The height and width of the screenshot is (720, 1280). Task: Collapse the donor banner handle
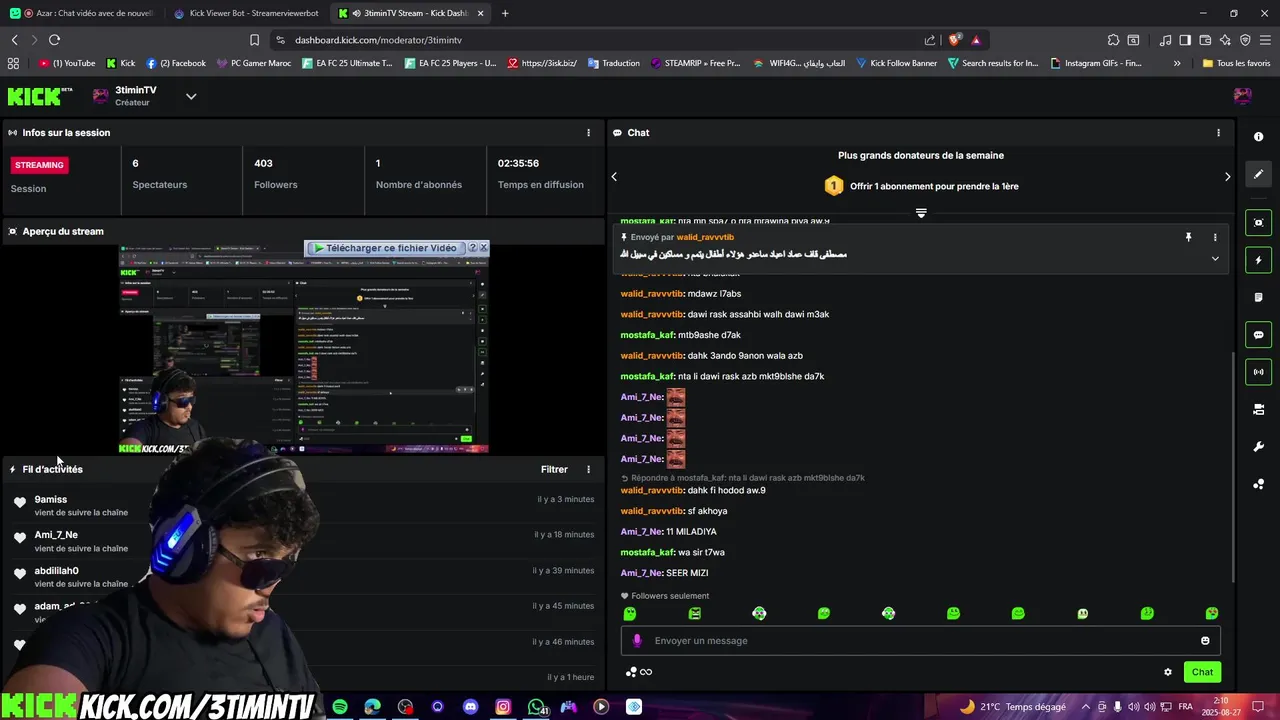click(921, 213)
